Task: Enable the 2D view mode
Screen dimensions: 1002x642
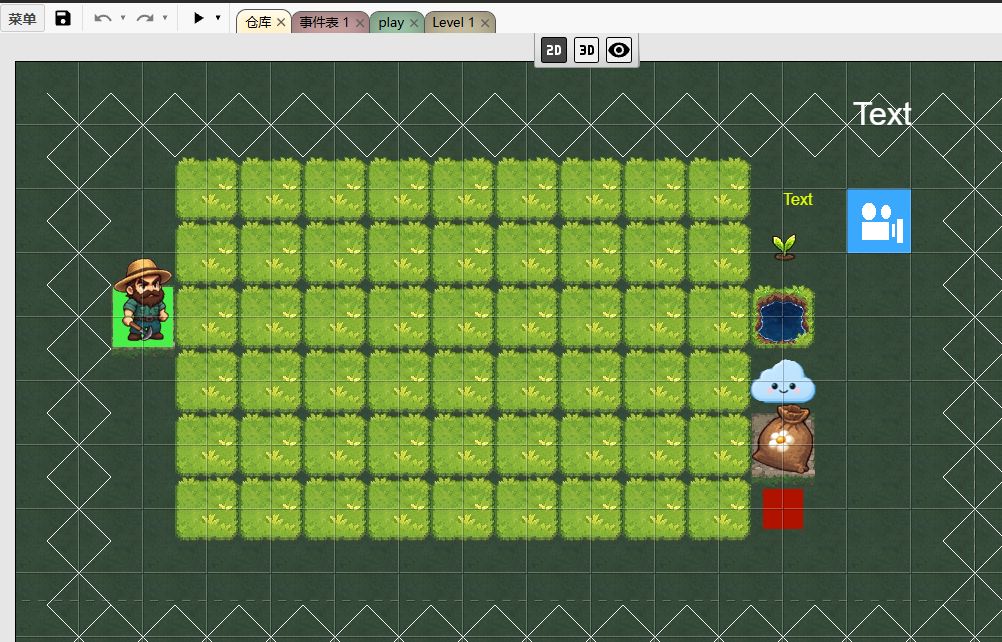Action: 554,50
